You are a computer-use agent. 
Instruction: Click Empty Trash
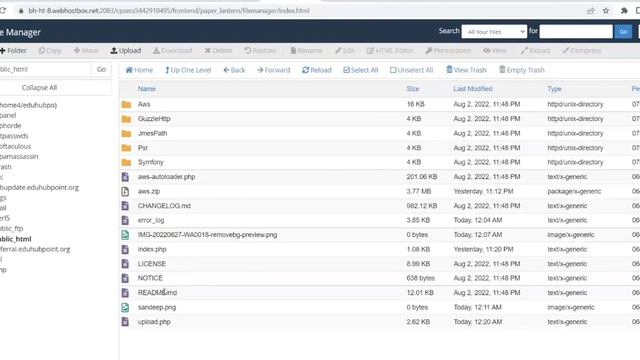pos(522,70)
